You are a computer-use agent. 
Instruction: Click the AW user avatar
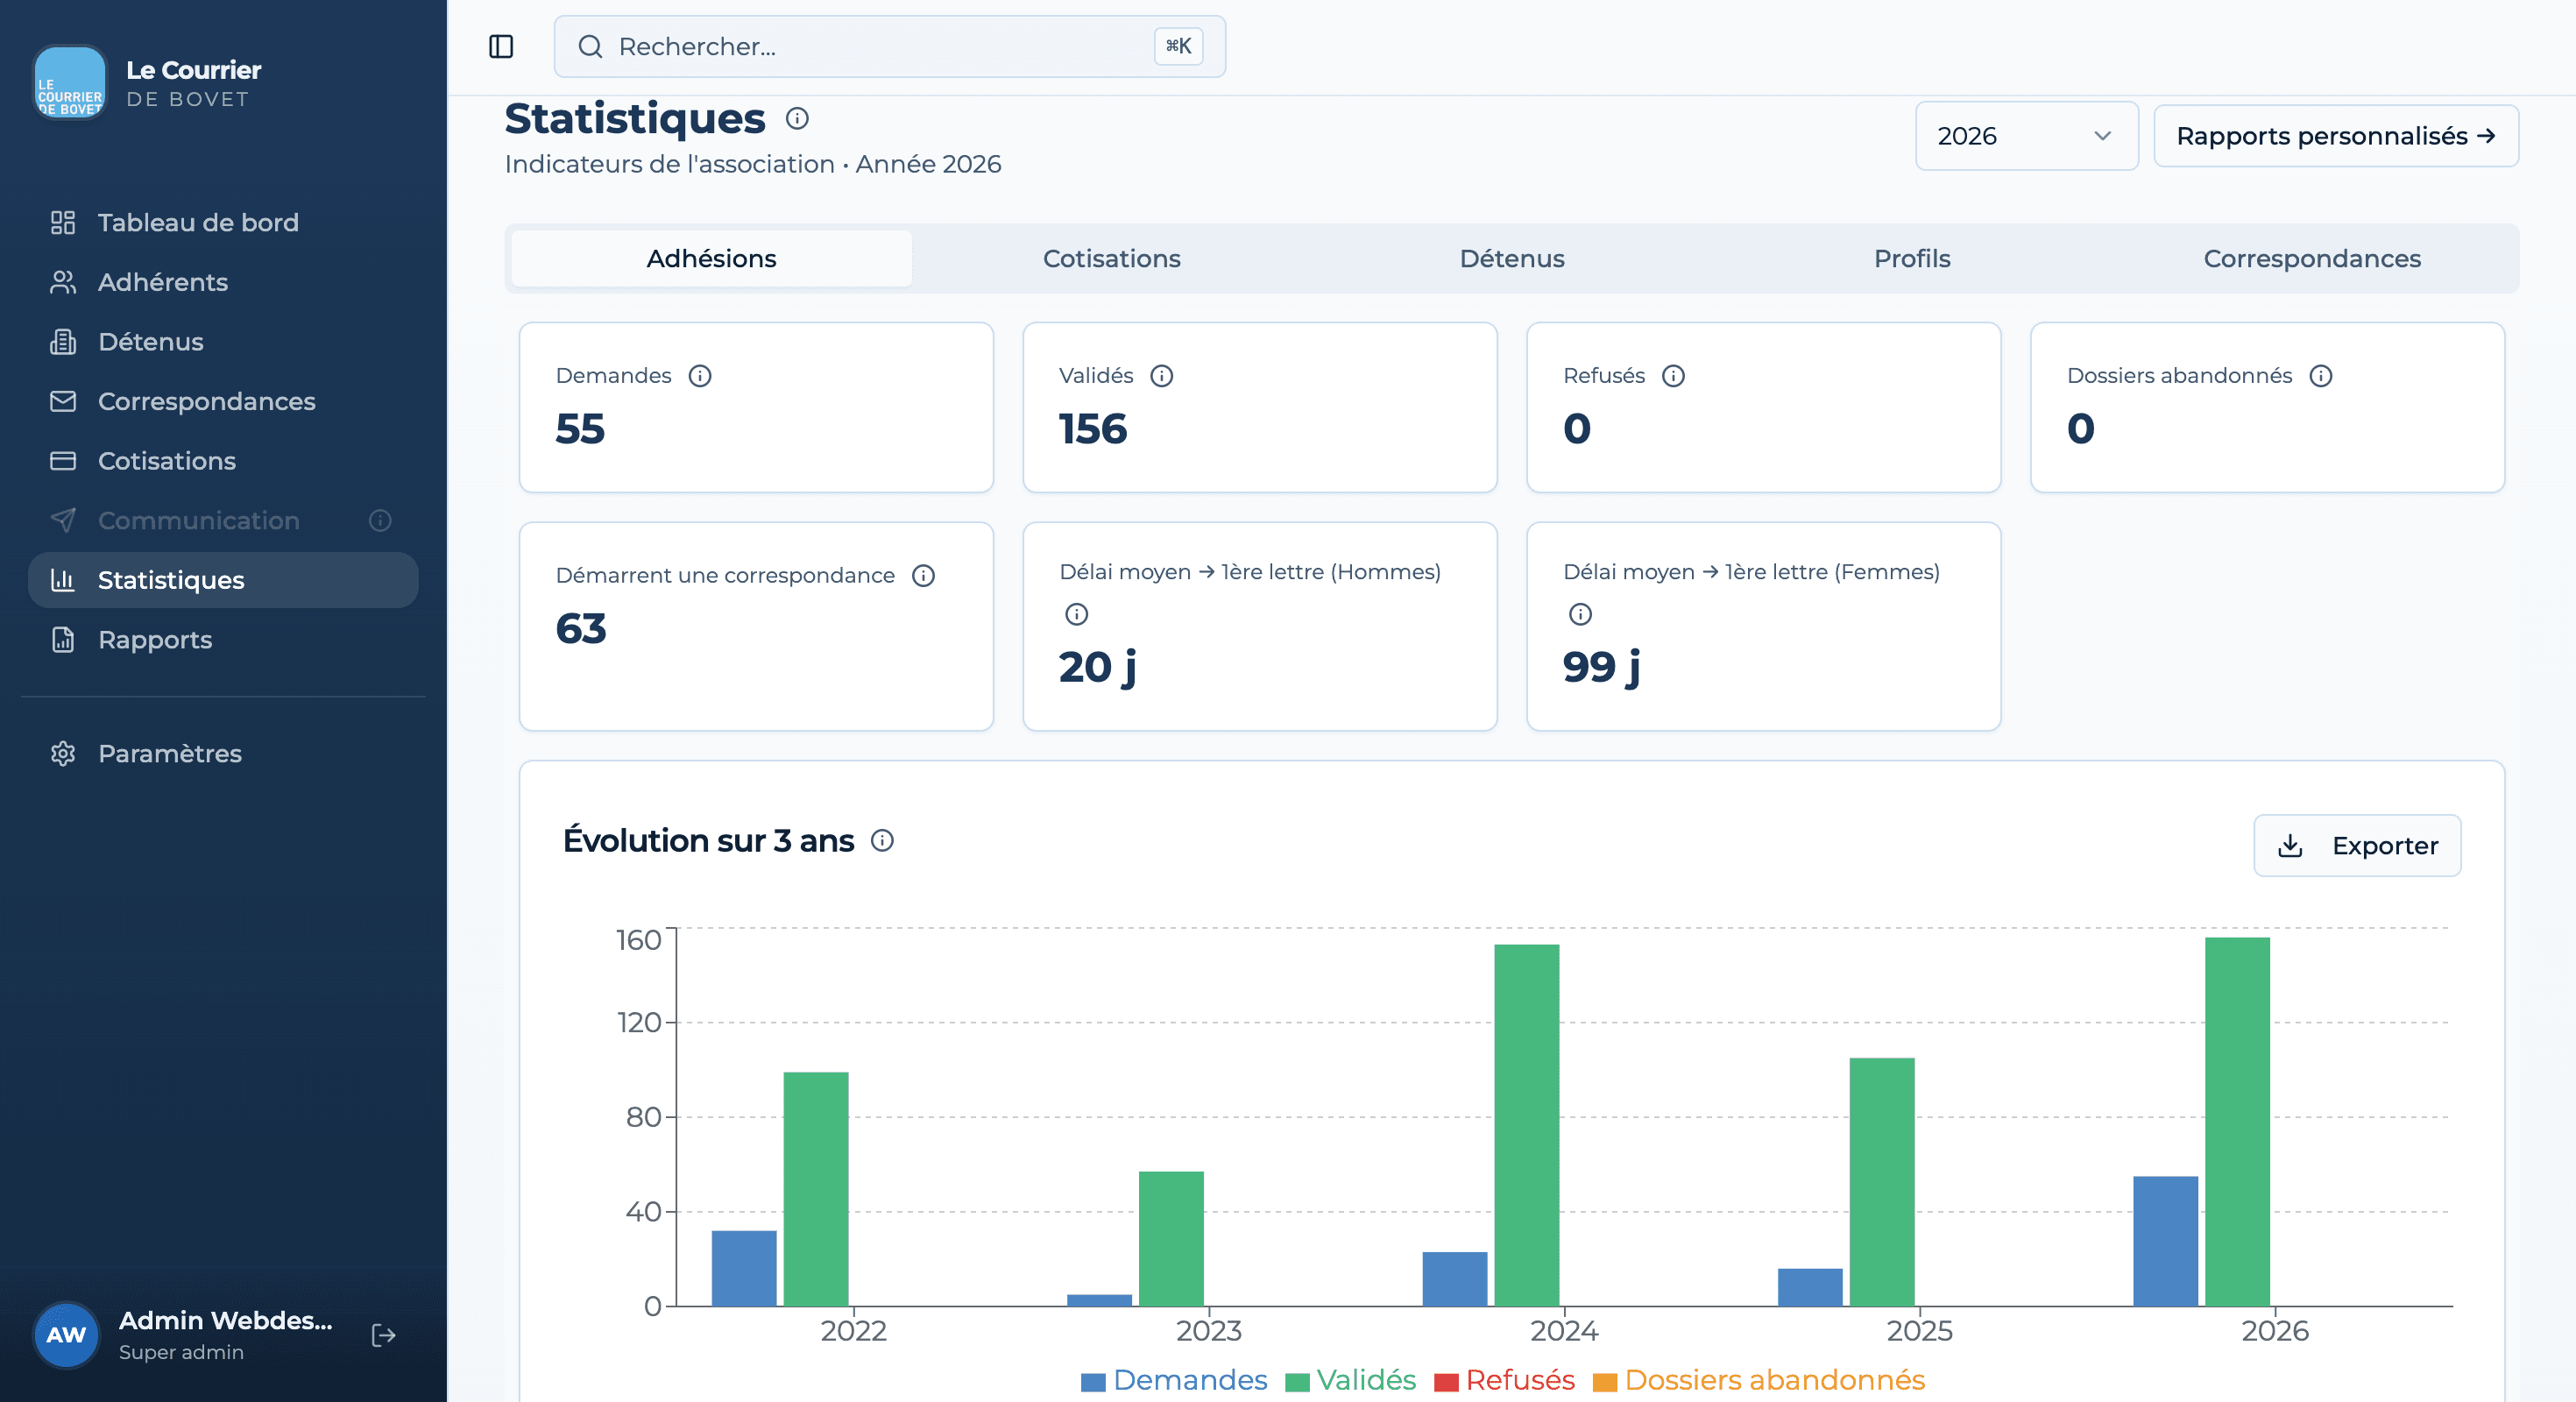pyautogui.click(x=66, y=1335)
